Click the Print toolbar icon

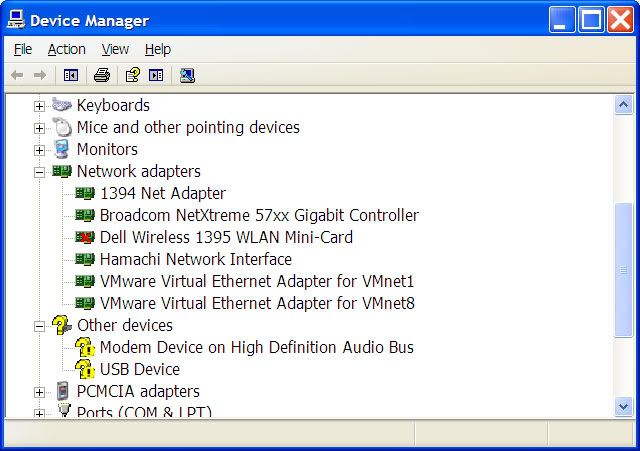point(102,75)
